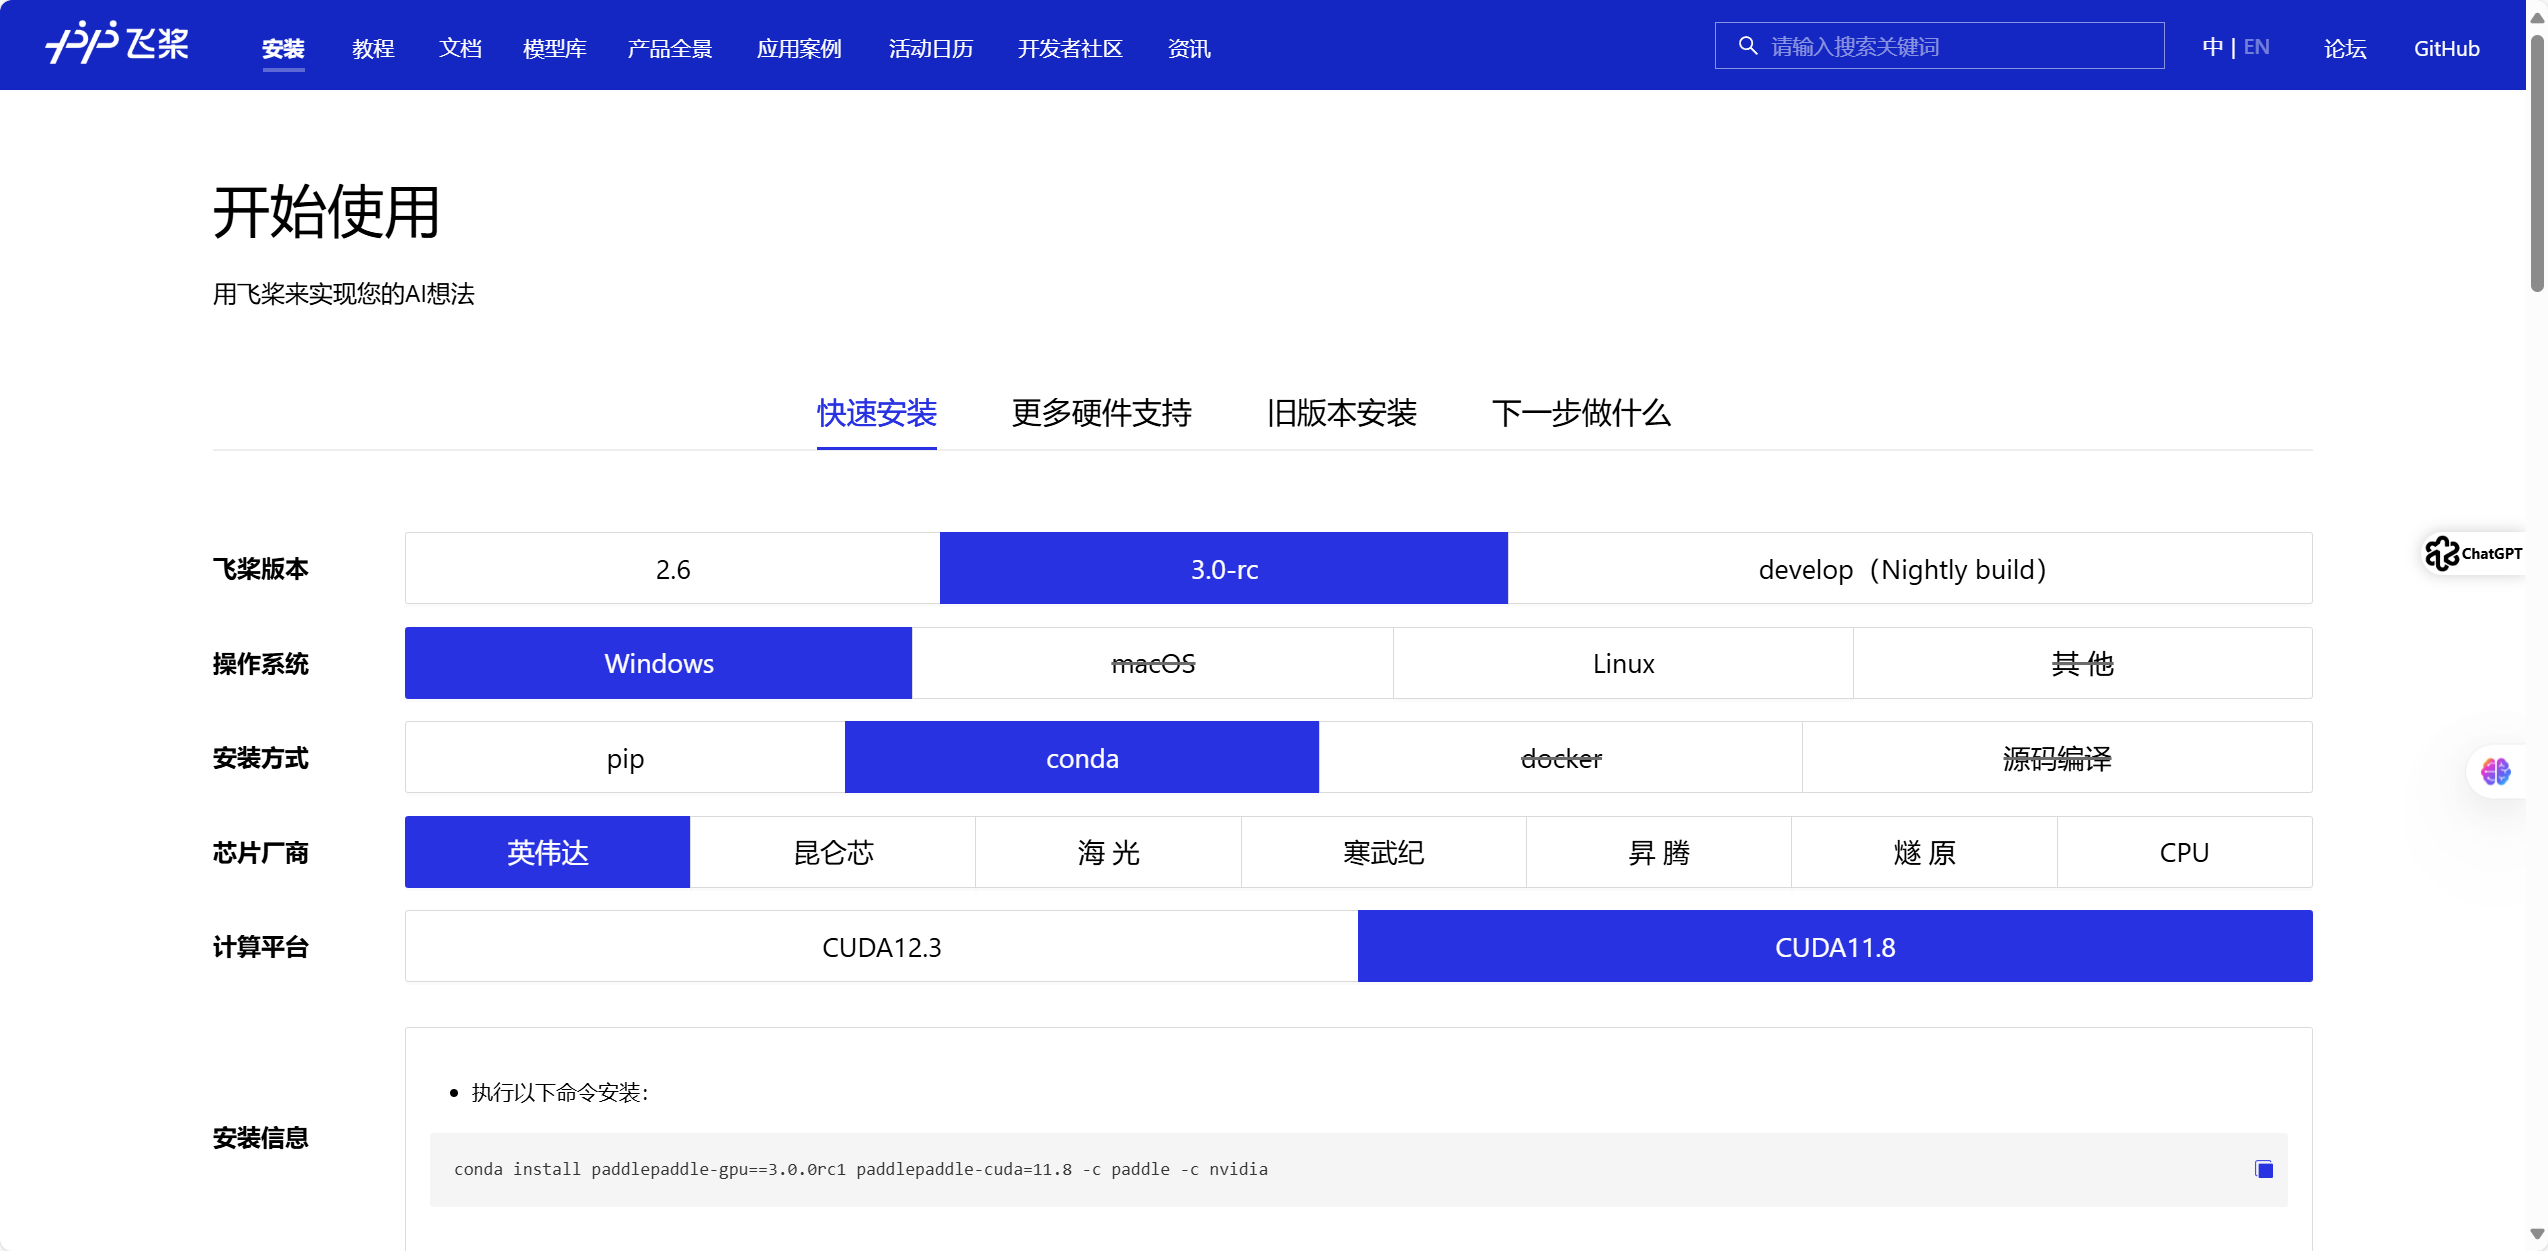Image resolution: width=2548 pixels, height=1251 pixels.
Task: Switch language to EN
Action: click(2256, 47)
